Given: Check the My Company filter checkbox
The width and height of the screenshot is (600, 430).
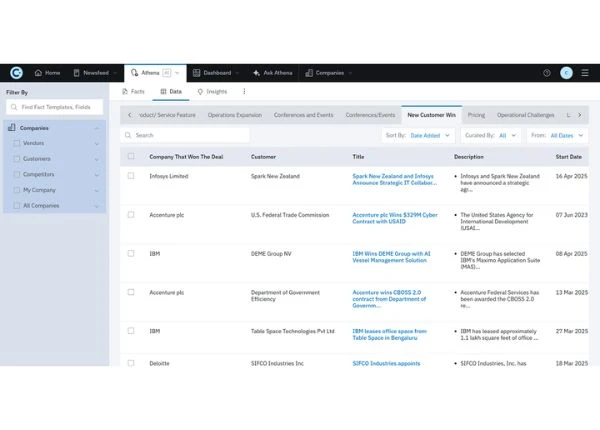Looking at the screenshot, I should [17, 190].
